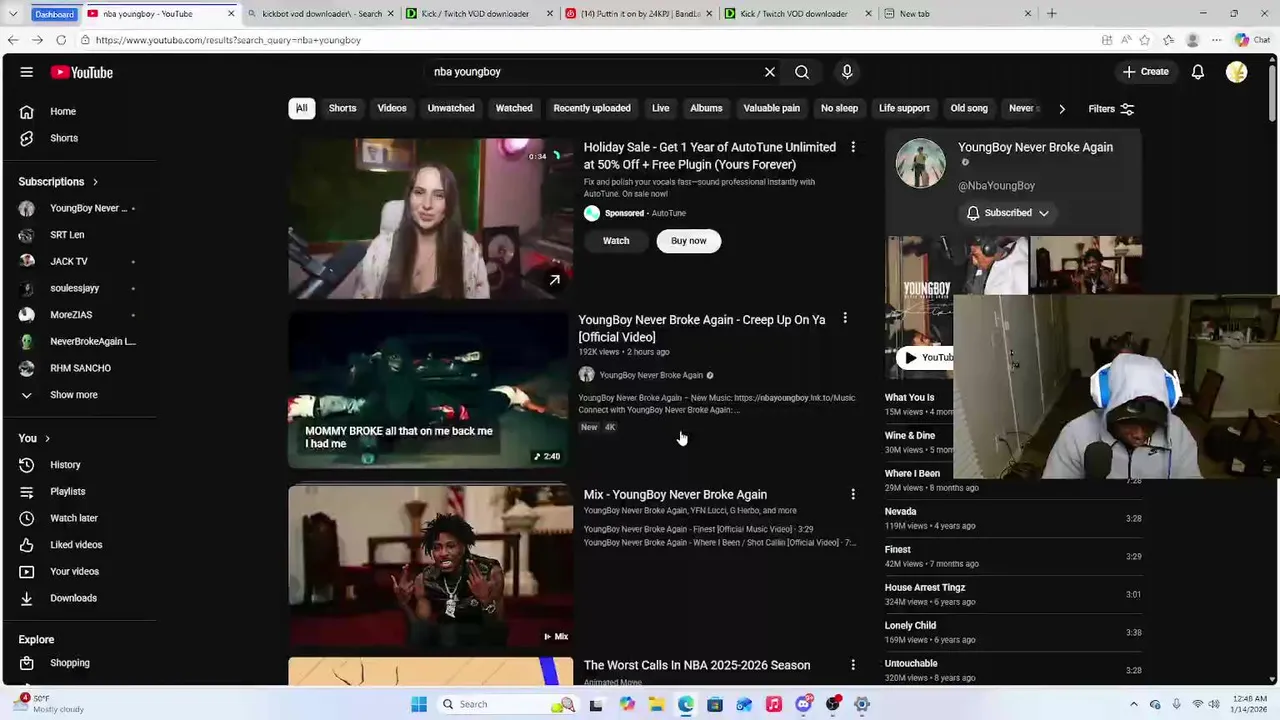Click the Buy now button

pos(688,241)
